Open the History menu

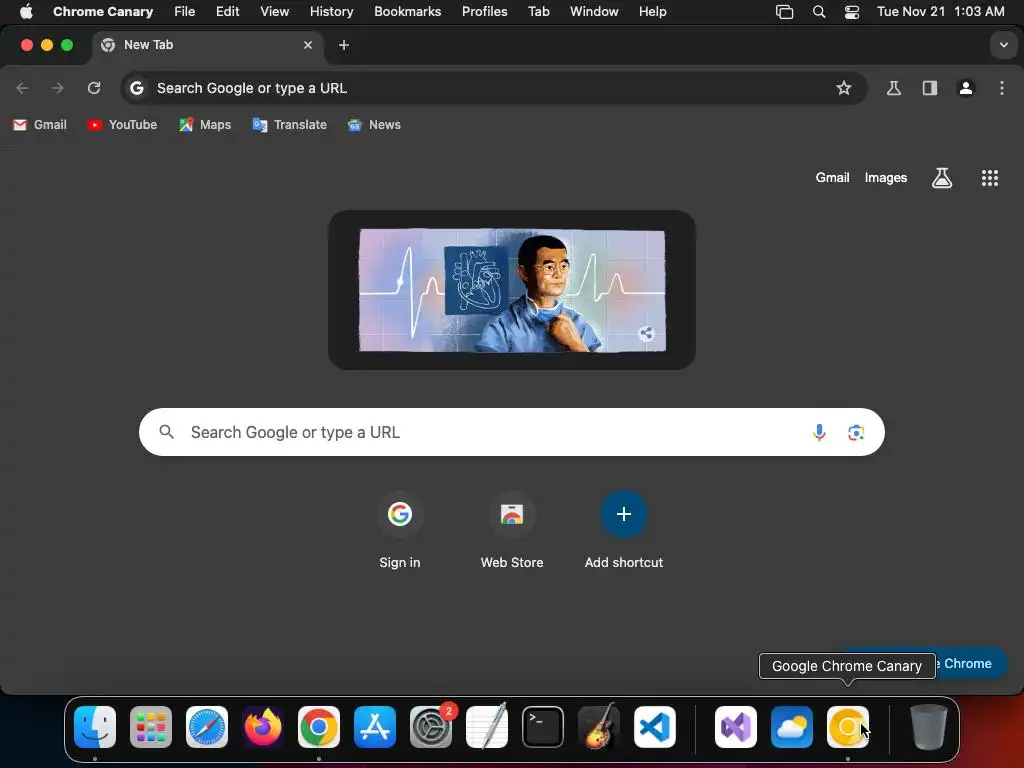point(331,12)
